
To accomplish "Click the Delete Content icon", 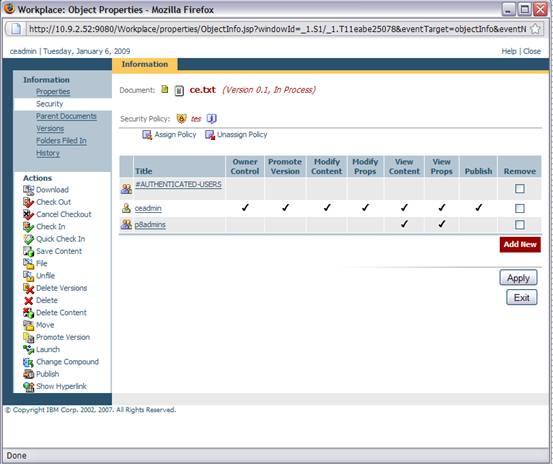I will (x=28, y=313).
